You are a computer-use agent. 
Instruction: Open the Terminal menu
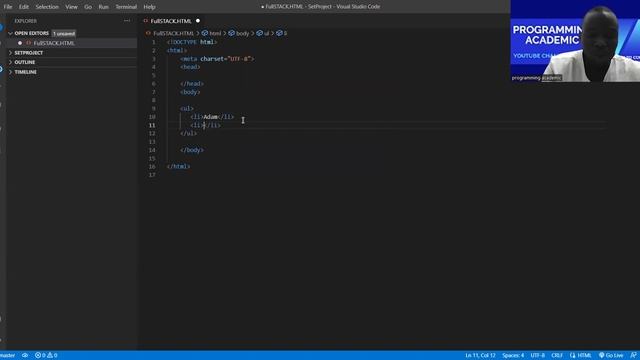click(126, 7)
